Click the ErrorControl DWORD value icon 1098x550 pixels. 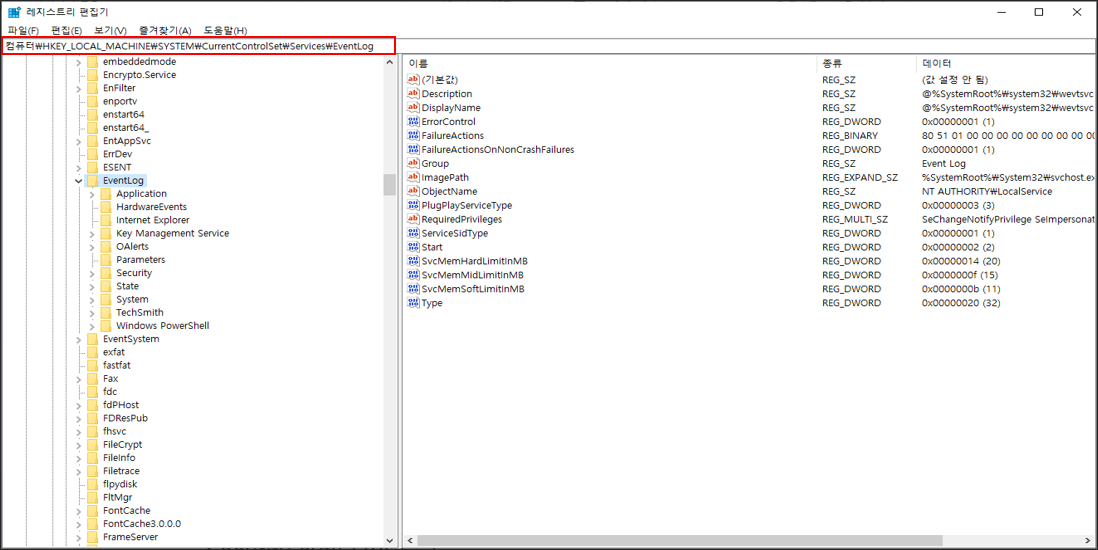tap(413, 122)
